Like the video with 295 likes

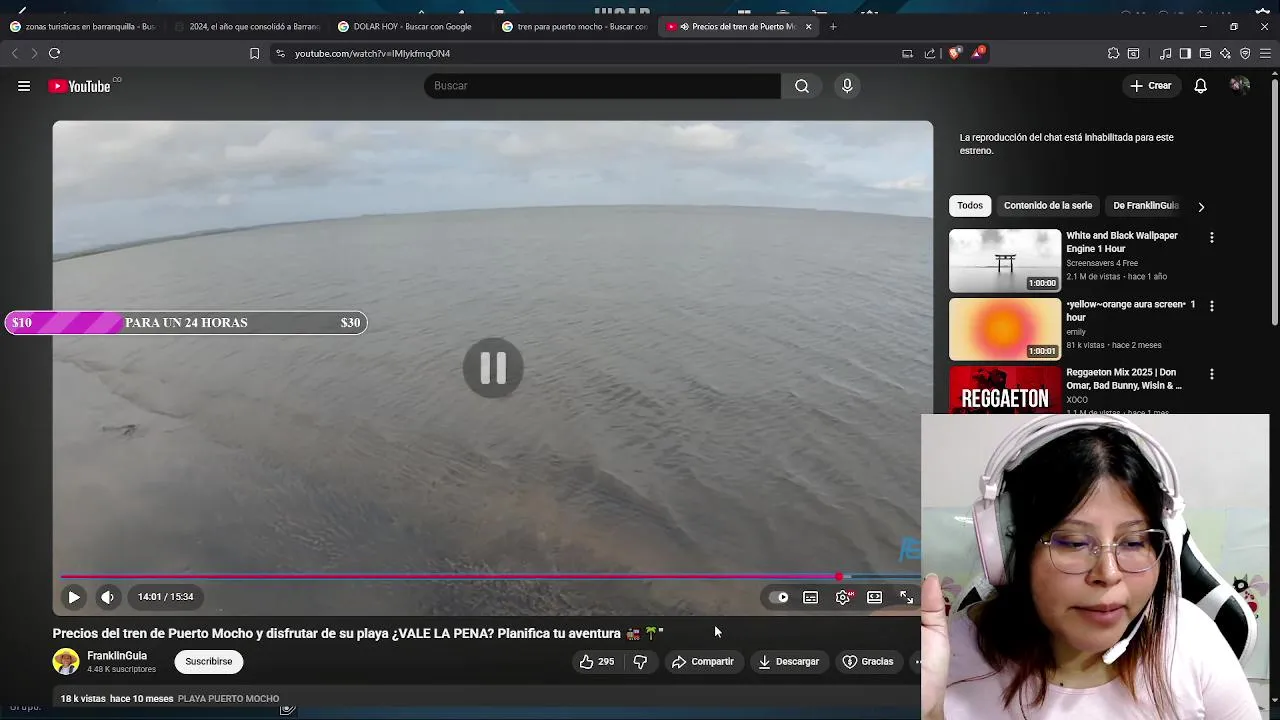pyautogui.click(x=597, y=661)
